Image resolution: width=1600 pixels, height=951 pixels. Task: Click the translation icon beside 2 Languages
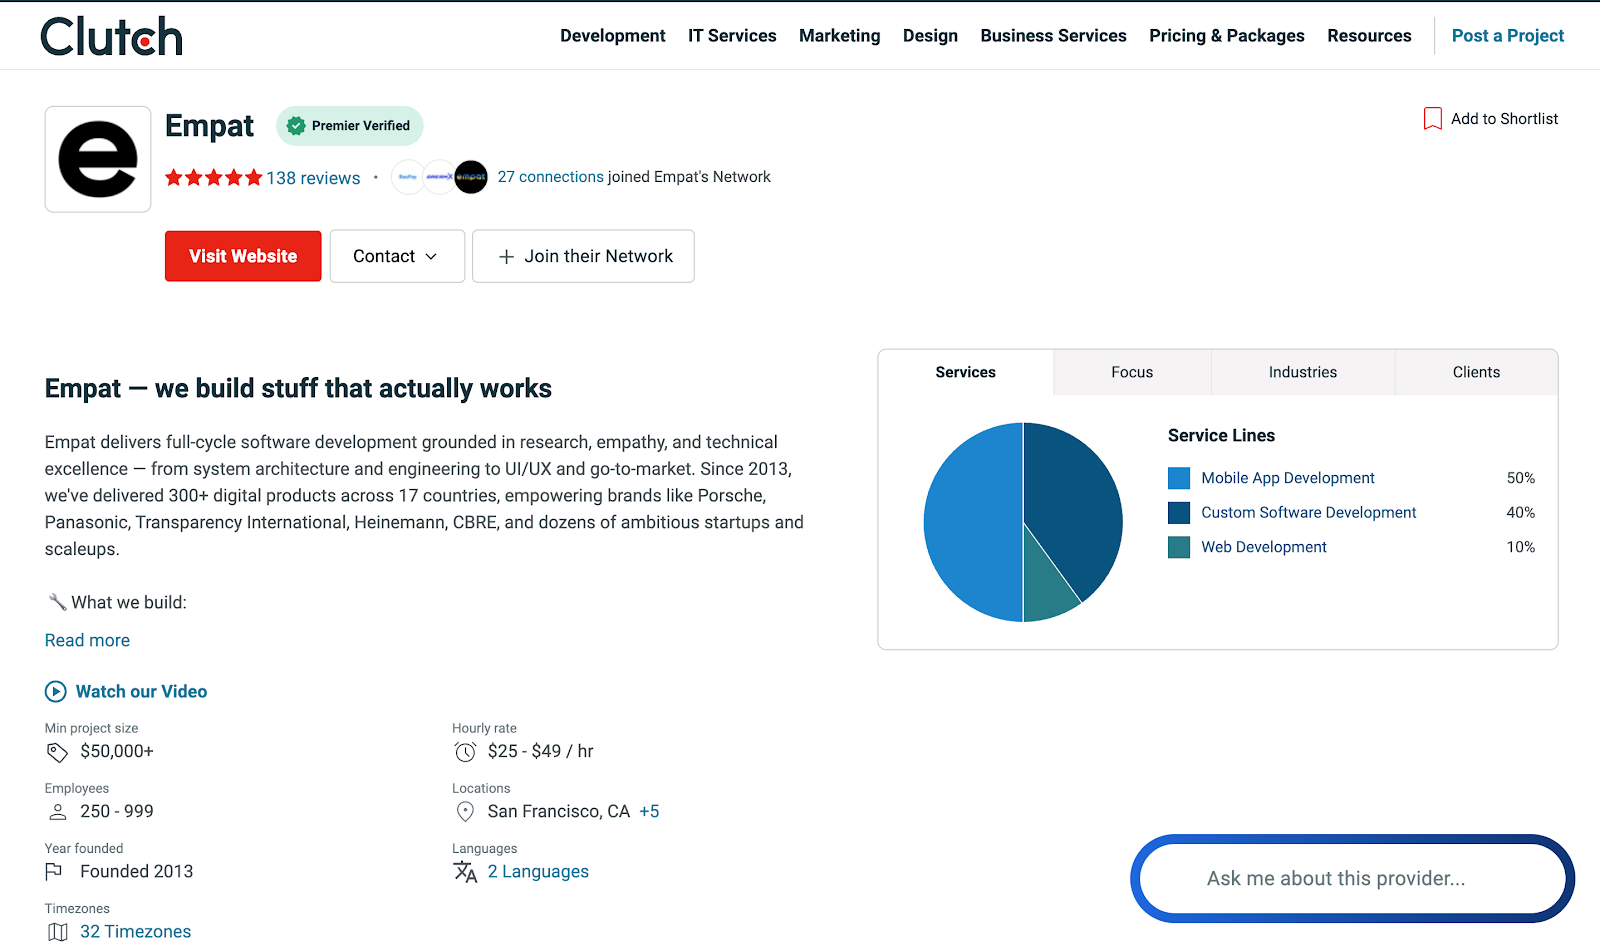click(466, 871)
